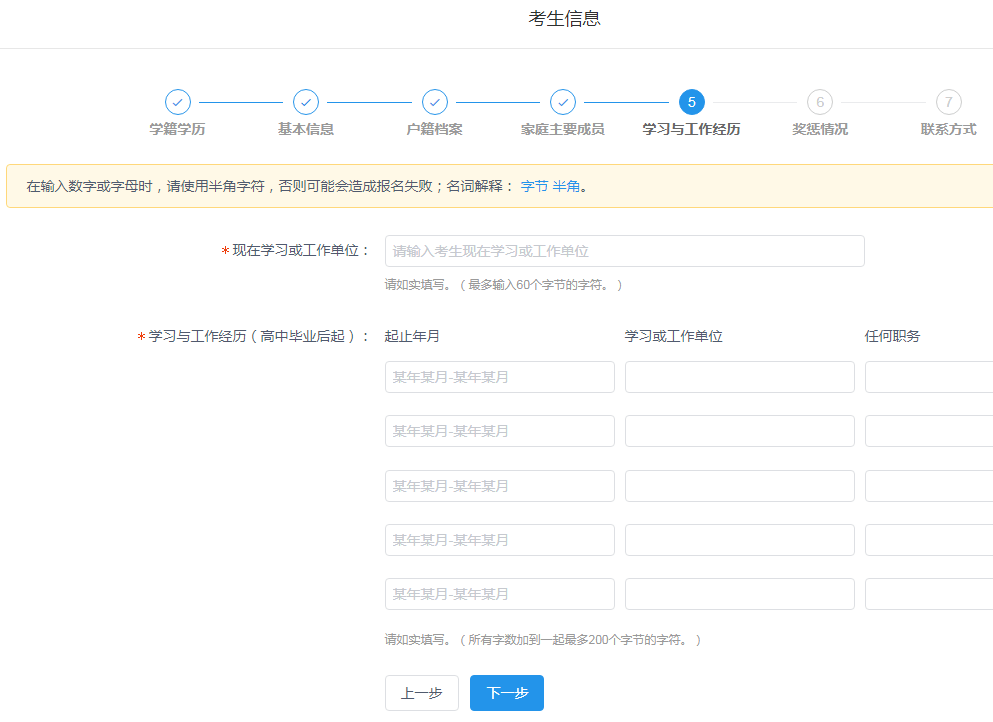Go to the 家庭主要成员 step label
Screen dimensions: 993x722
(x=563, y=129)
